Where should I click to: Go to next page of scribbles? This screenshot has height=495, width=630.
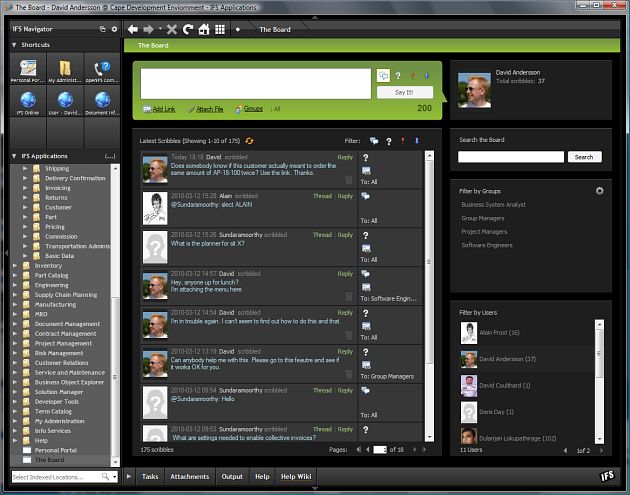415,450
